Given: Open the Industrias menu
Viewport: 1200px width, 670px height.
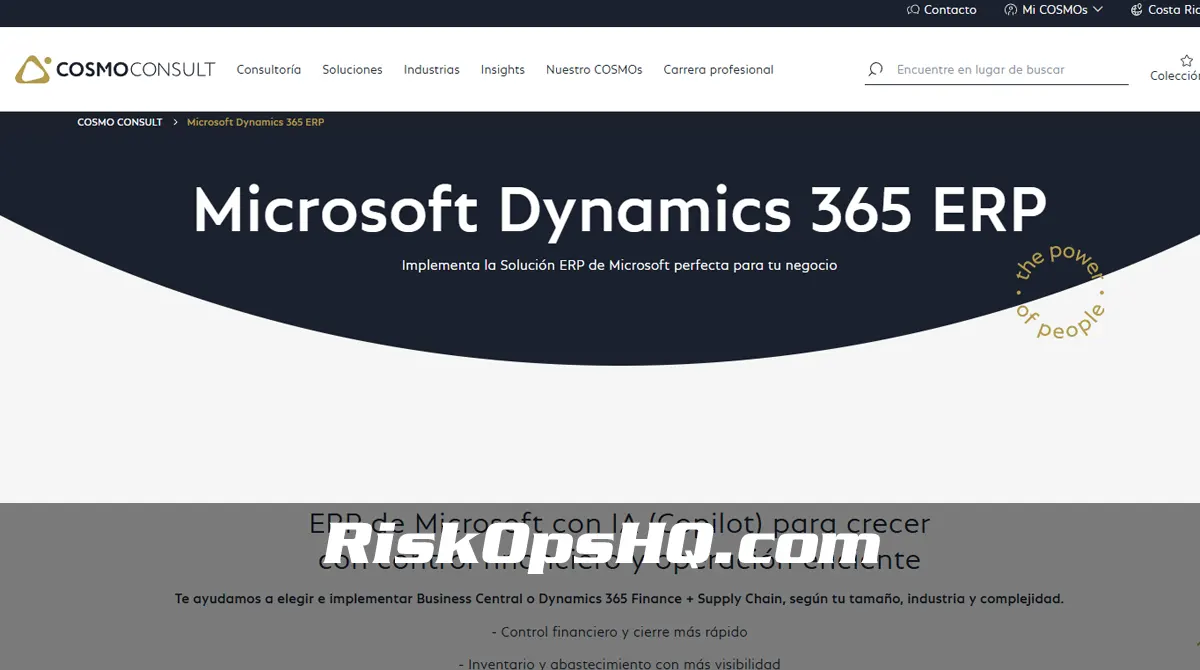Looking at the screenshot, I should pyautogui.click(x=432, y=70).
